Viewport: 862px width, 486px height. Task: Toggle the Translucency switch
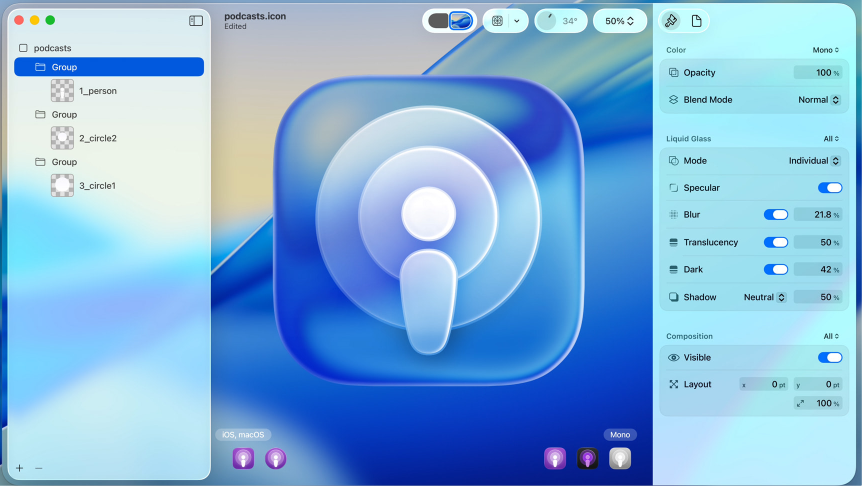click(776, 242)
